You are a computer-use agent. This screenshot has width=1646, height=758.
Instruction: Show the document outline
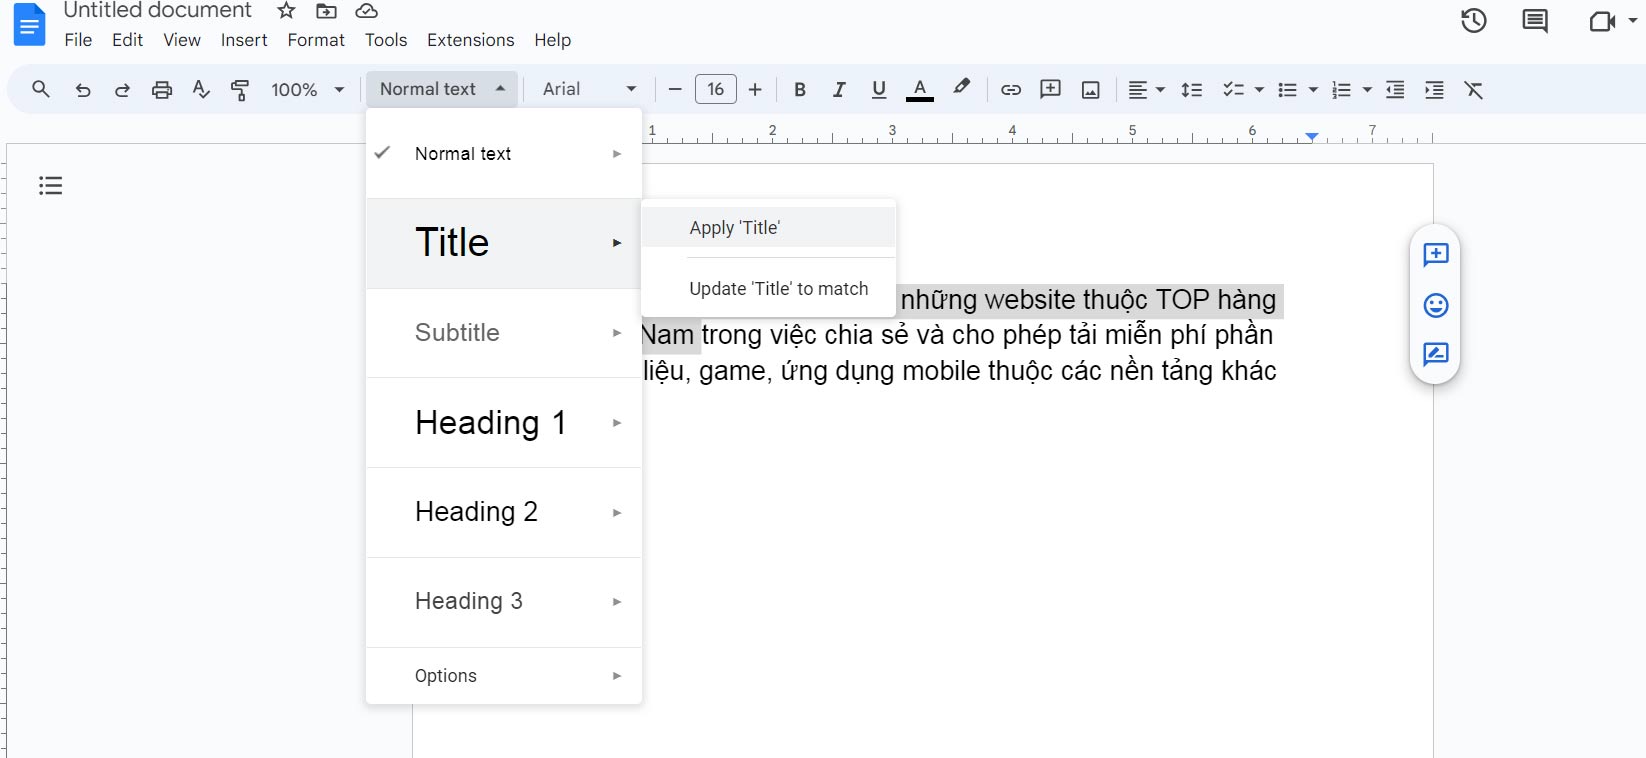click(x=51, y=185)
